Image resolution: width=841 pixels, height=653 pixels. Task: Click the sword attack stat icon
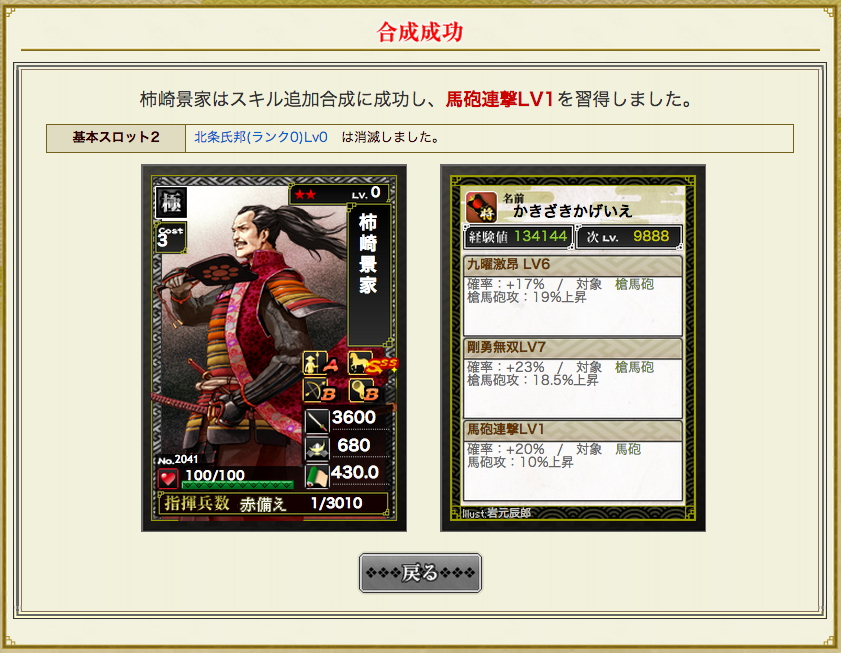pyautogui.click(x=316, y=420)
